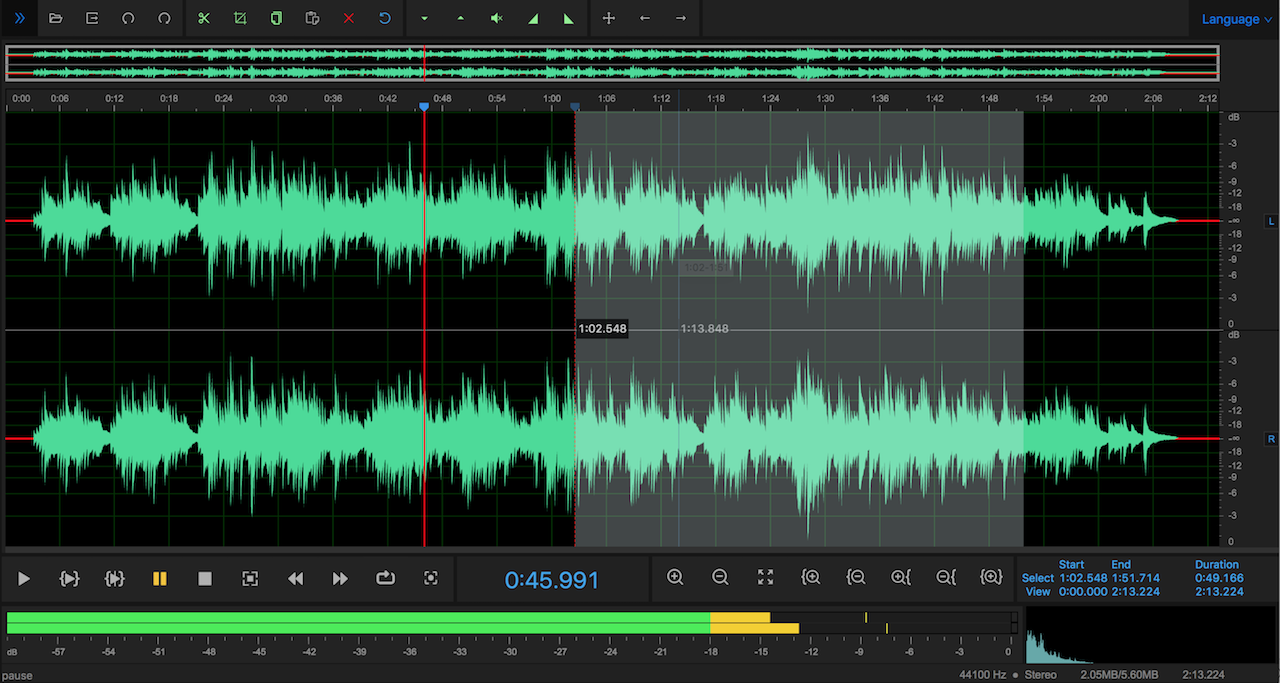This screenshot has width=1280, height=683.
Task: Copy the selected audio
Action: 276,18
